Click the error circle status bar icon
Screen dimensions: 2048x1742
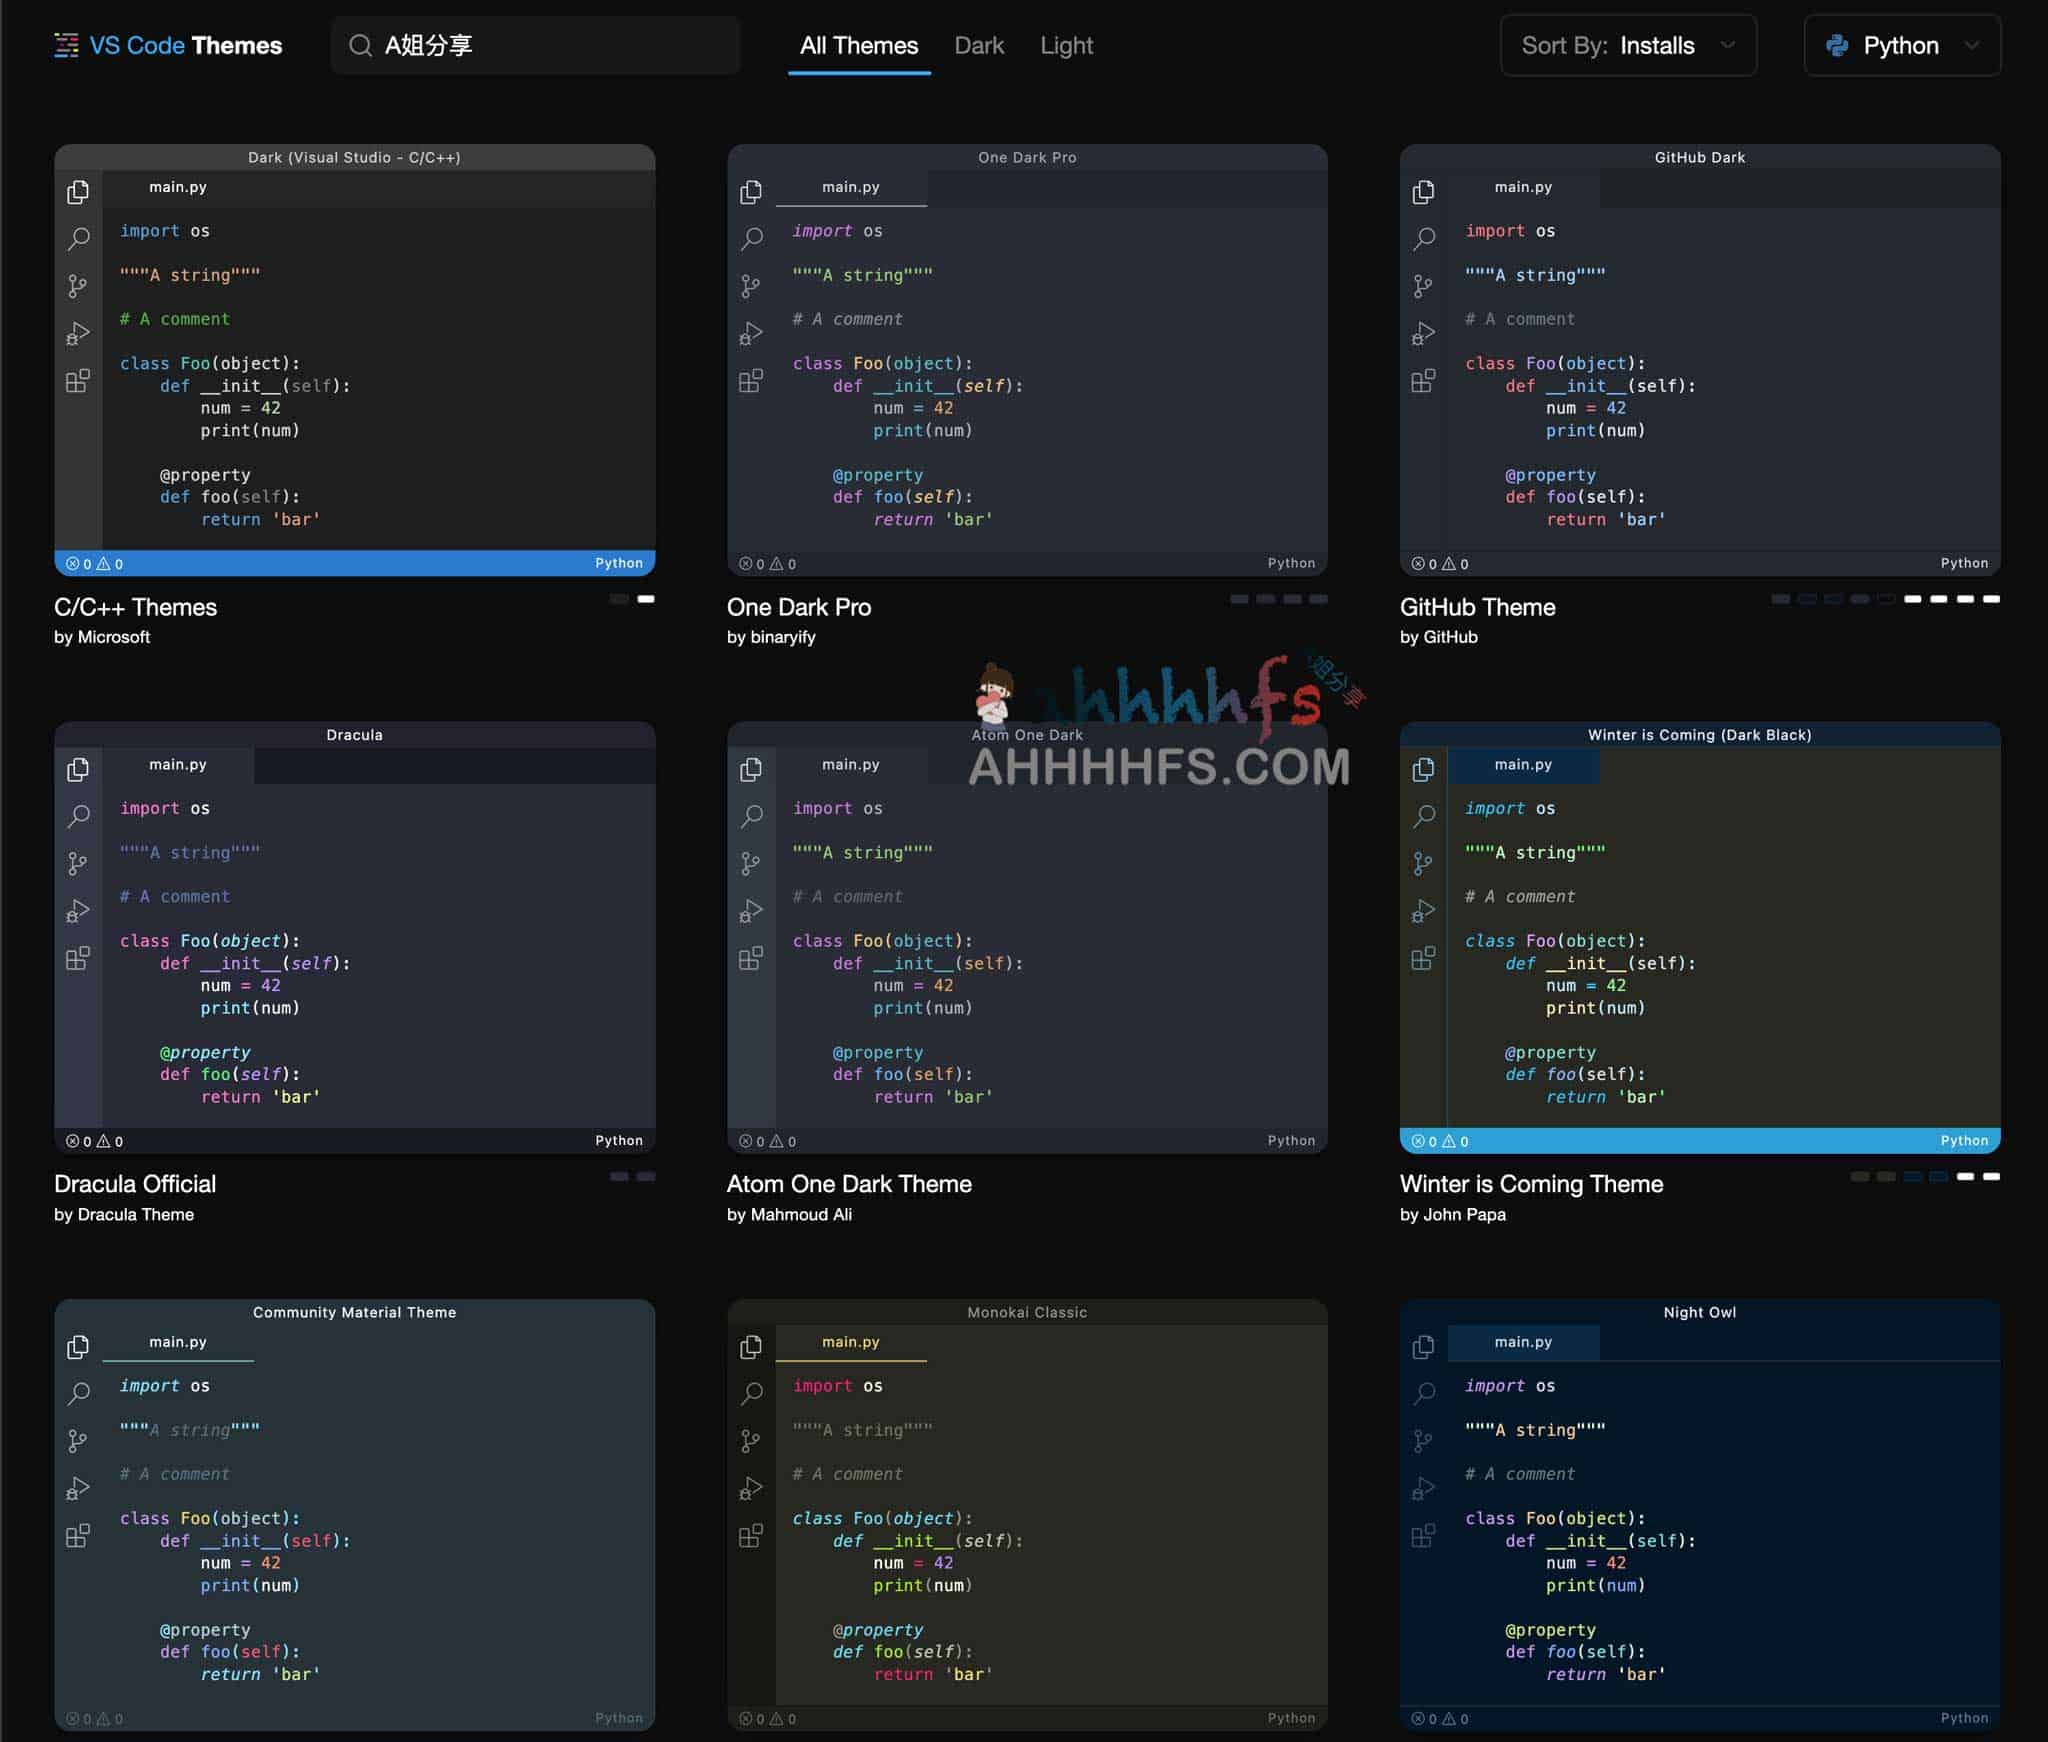tap(69, 563)
